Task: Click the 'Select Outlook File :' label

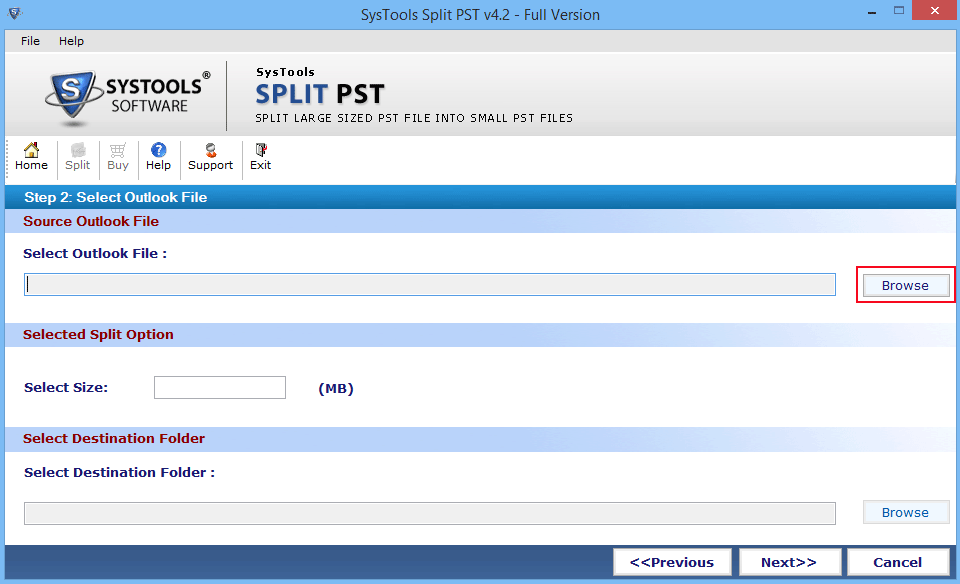Action: [x=95, y=253]
